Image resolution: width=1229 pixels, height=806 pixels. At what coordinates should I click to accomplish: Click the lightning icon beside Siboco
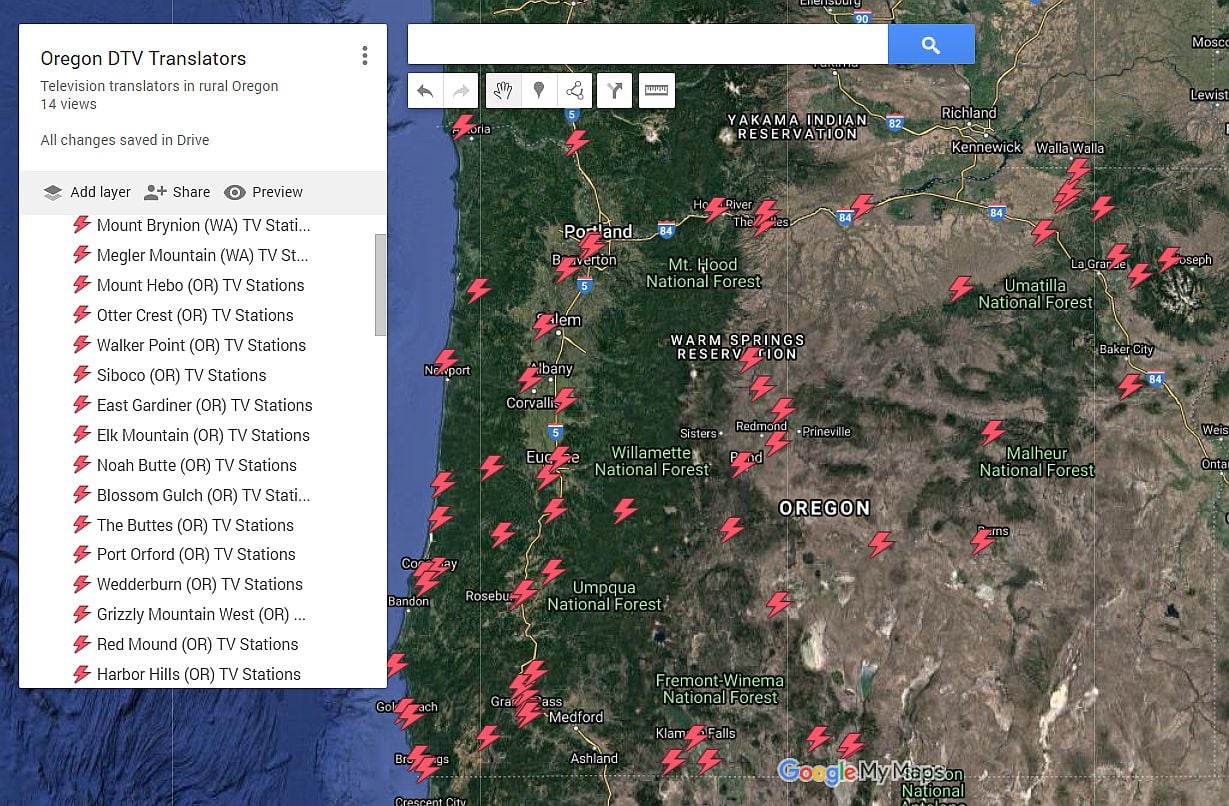[82, 375]
